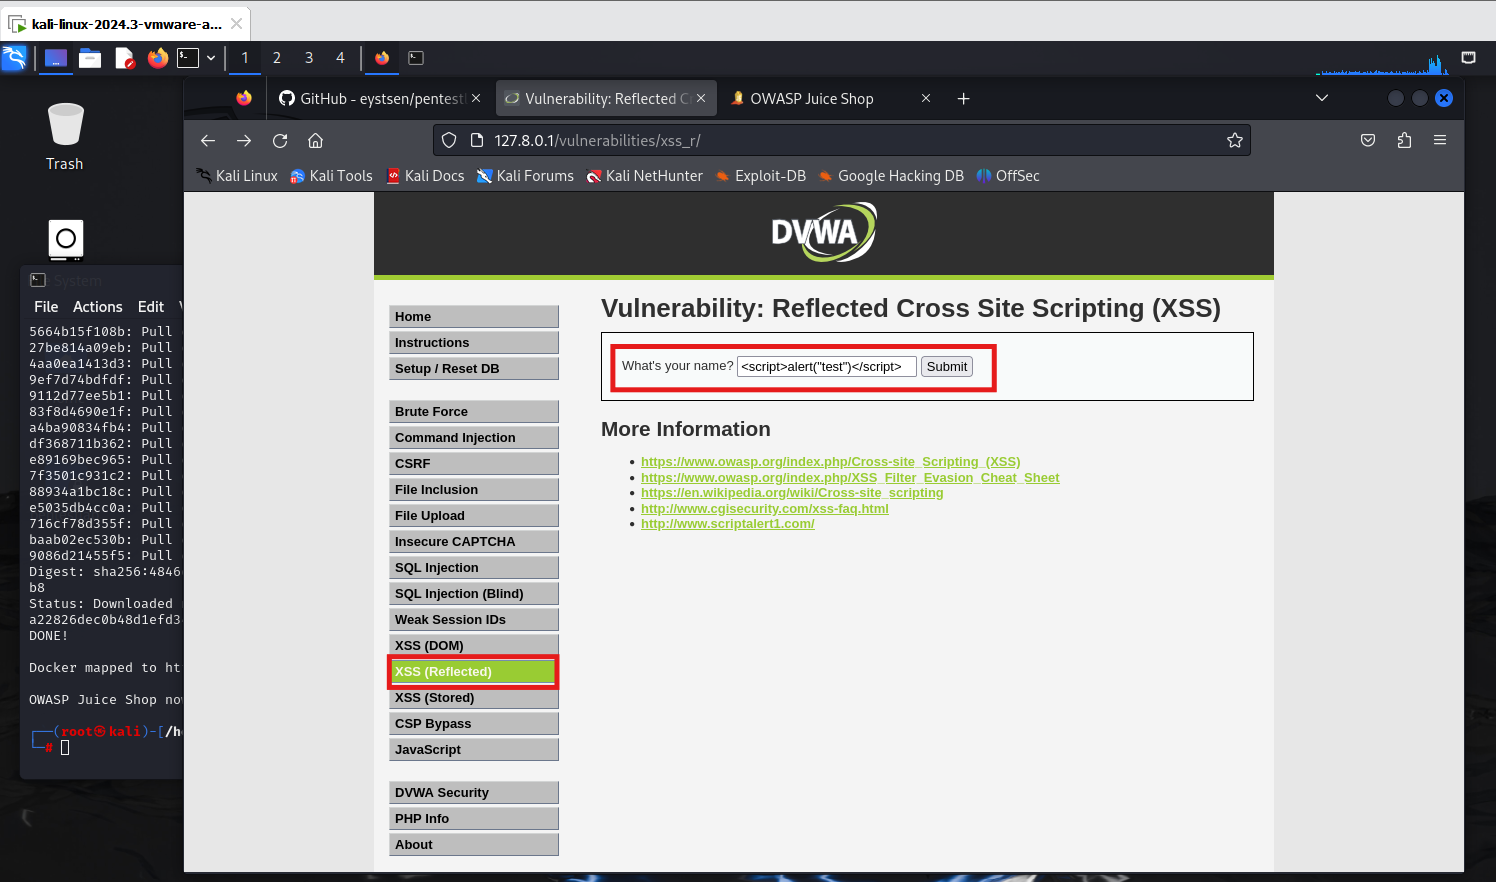Open Brute Force vulnerability page

pos(473,411)
